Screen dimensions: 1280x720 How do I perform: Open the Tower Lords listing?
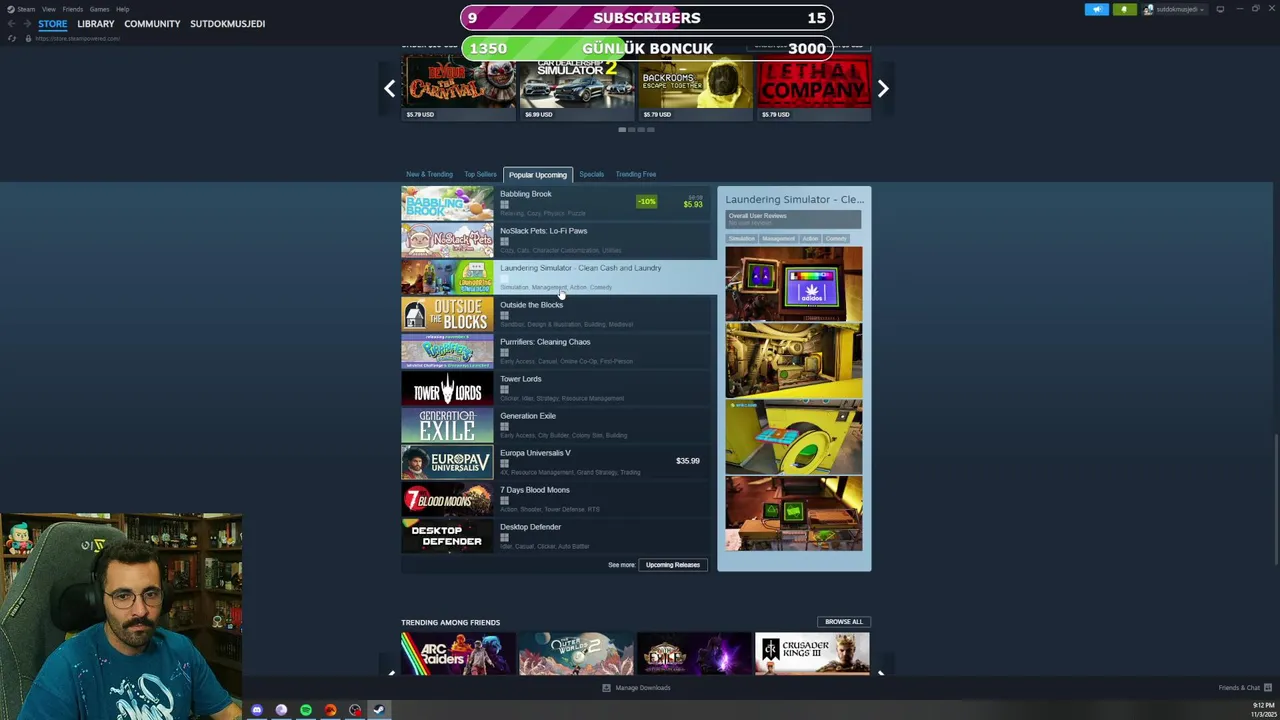558,388
